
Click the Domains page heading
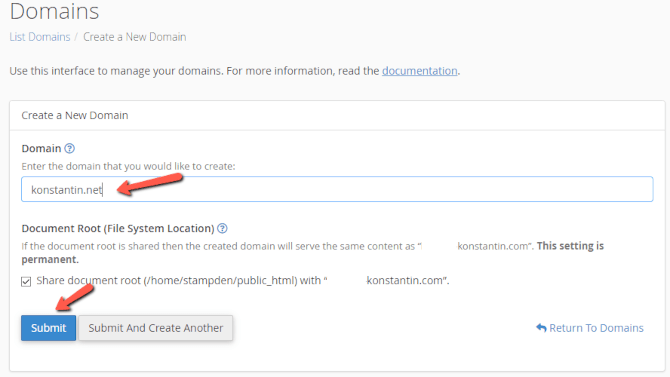tap(54, 11)
